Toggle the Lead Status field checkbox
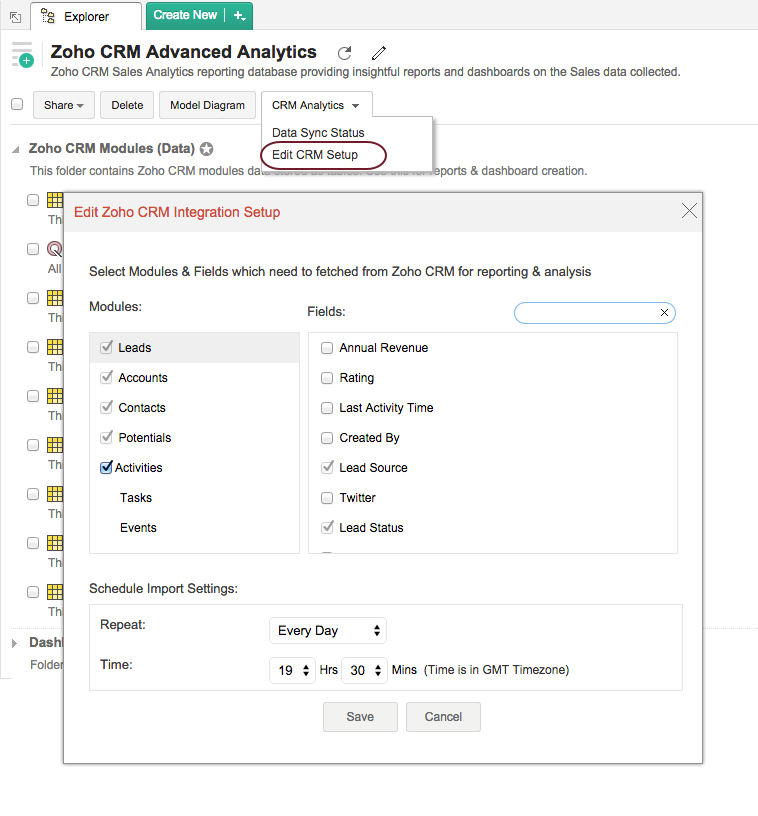Image resolution: width=758 pixels, height=816 pixels. pos(327,527)
